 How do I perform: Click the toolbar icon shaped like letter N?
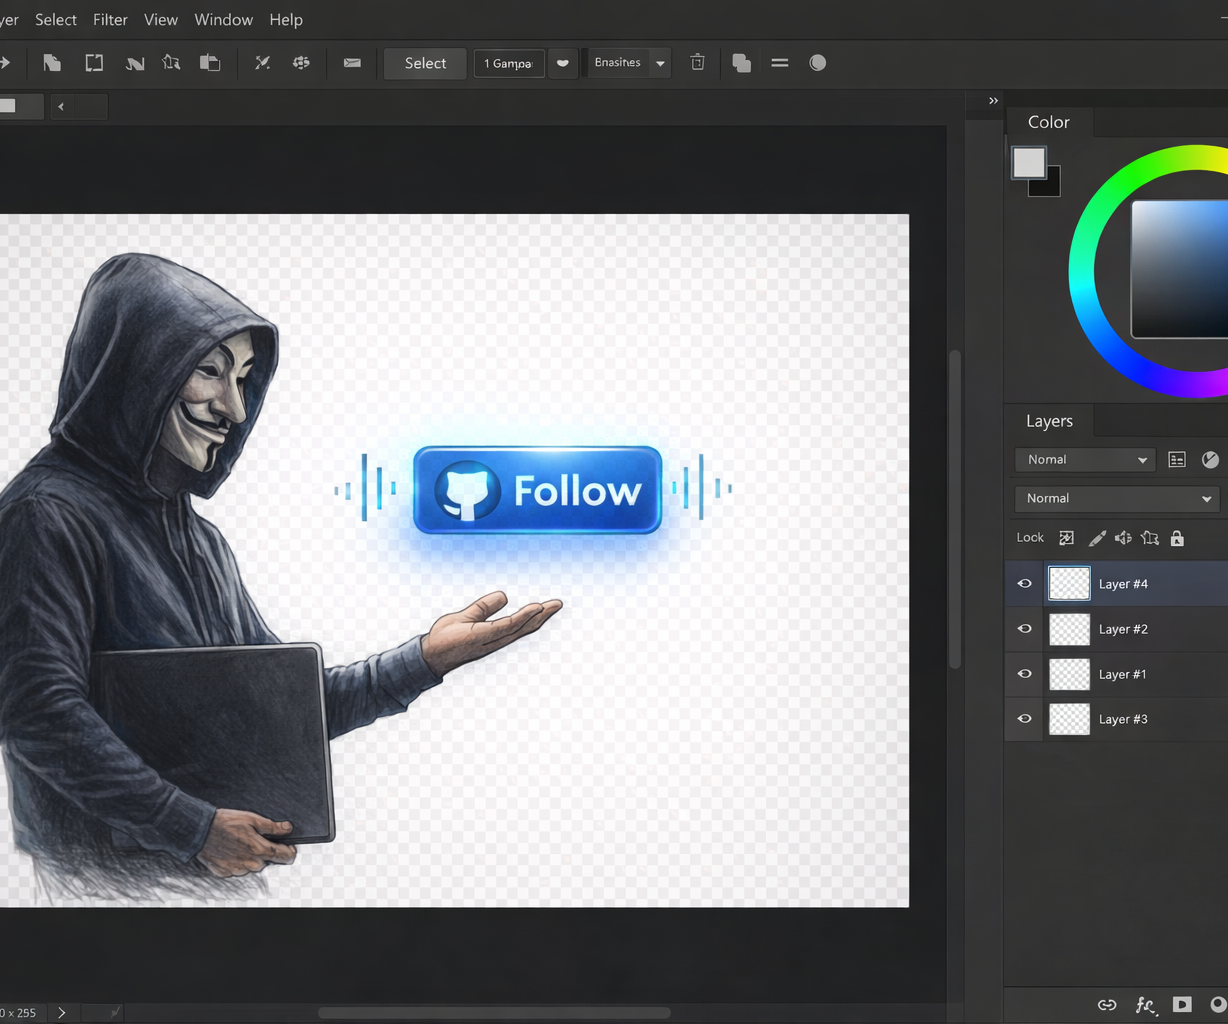tap(134, 63)
